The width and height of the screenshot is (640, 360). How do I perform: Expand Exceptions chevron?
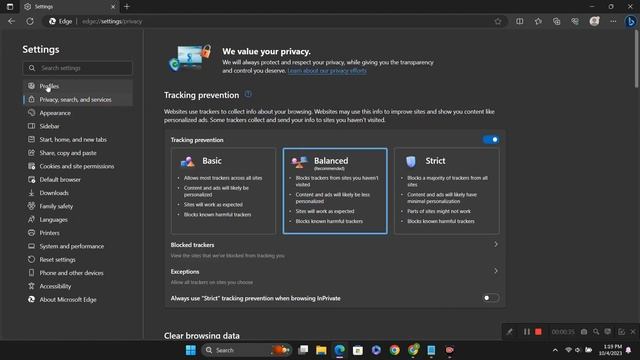click(x=496, y=271)
